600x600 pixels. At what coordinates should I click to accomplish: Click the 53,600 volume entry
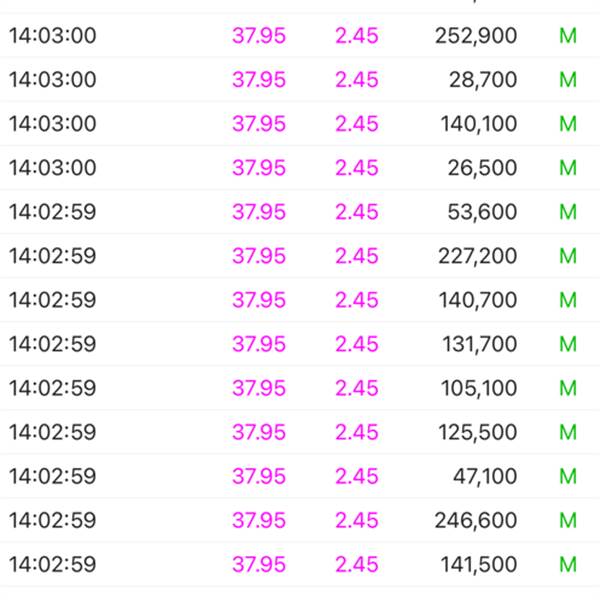coord(483,212)
